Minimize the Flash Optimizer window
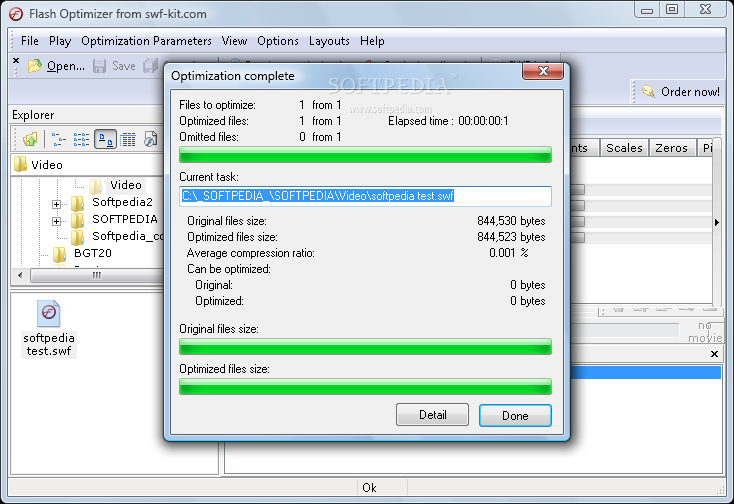This screenshot has width=734, height=504. tap(647, 9)
